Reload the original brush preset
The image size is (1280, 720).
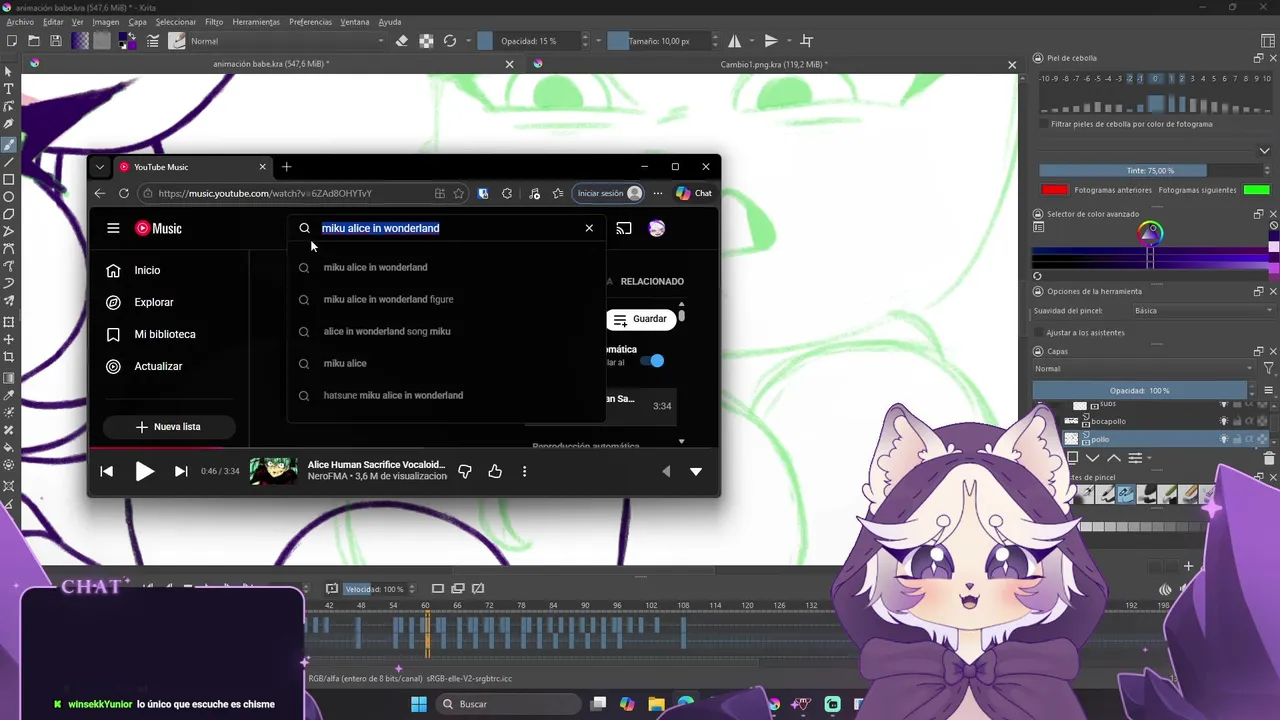coord(450,41)
